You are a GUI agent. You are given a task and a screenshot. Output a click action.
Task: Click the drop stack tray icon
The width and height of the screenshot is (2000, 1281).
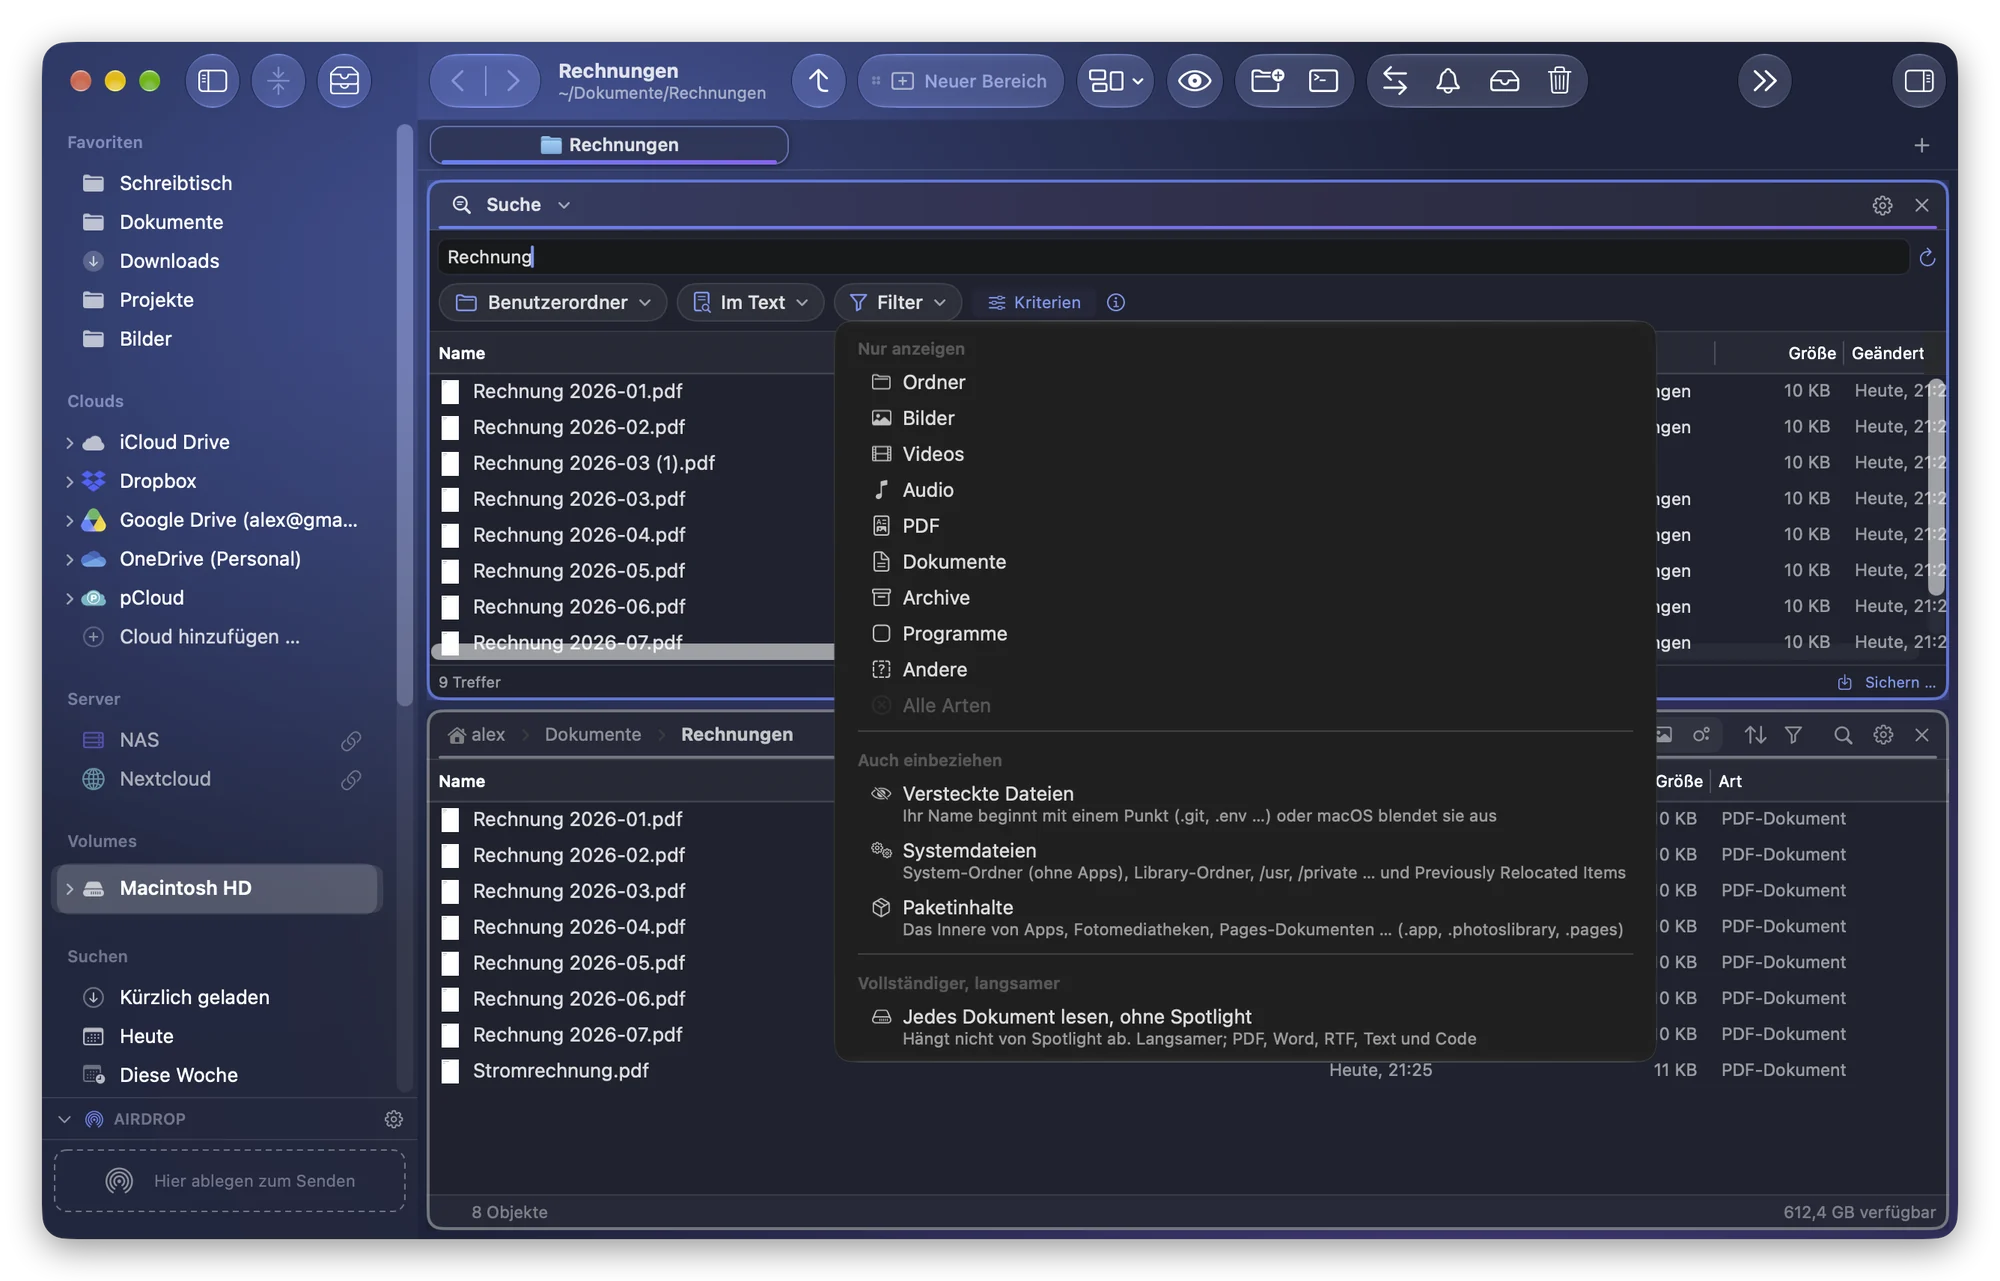(1504, 81)
